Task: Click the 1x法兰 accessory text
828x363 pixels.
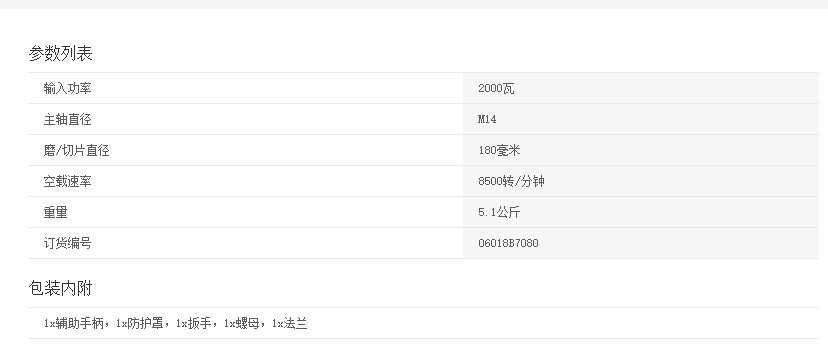Action: click(x=289, y=323)
